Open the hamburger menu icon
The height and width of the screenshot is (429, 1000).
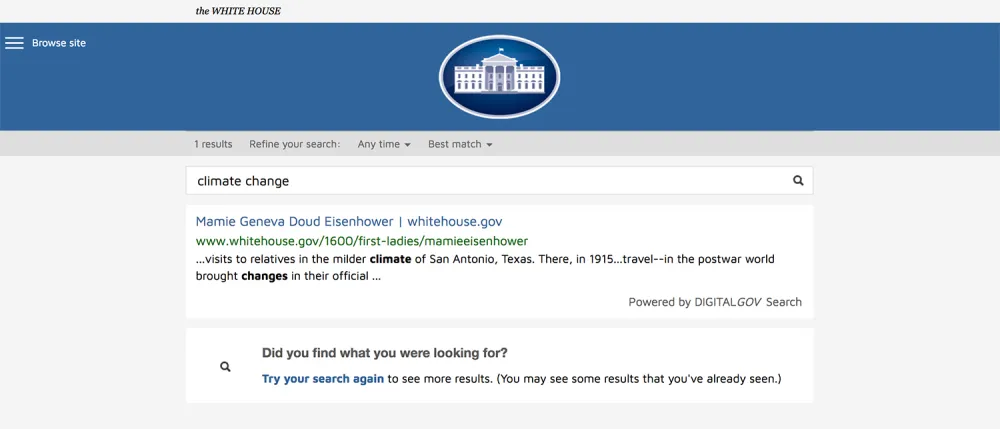click(14, 43)
